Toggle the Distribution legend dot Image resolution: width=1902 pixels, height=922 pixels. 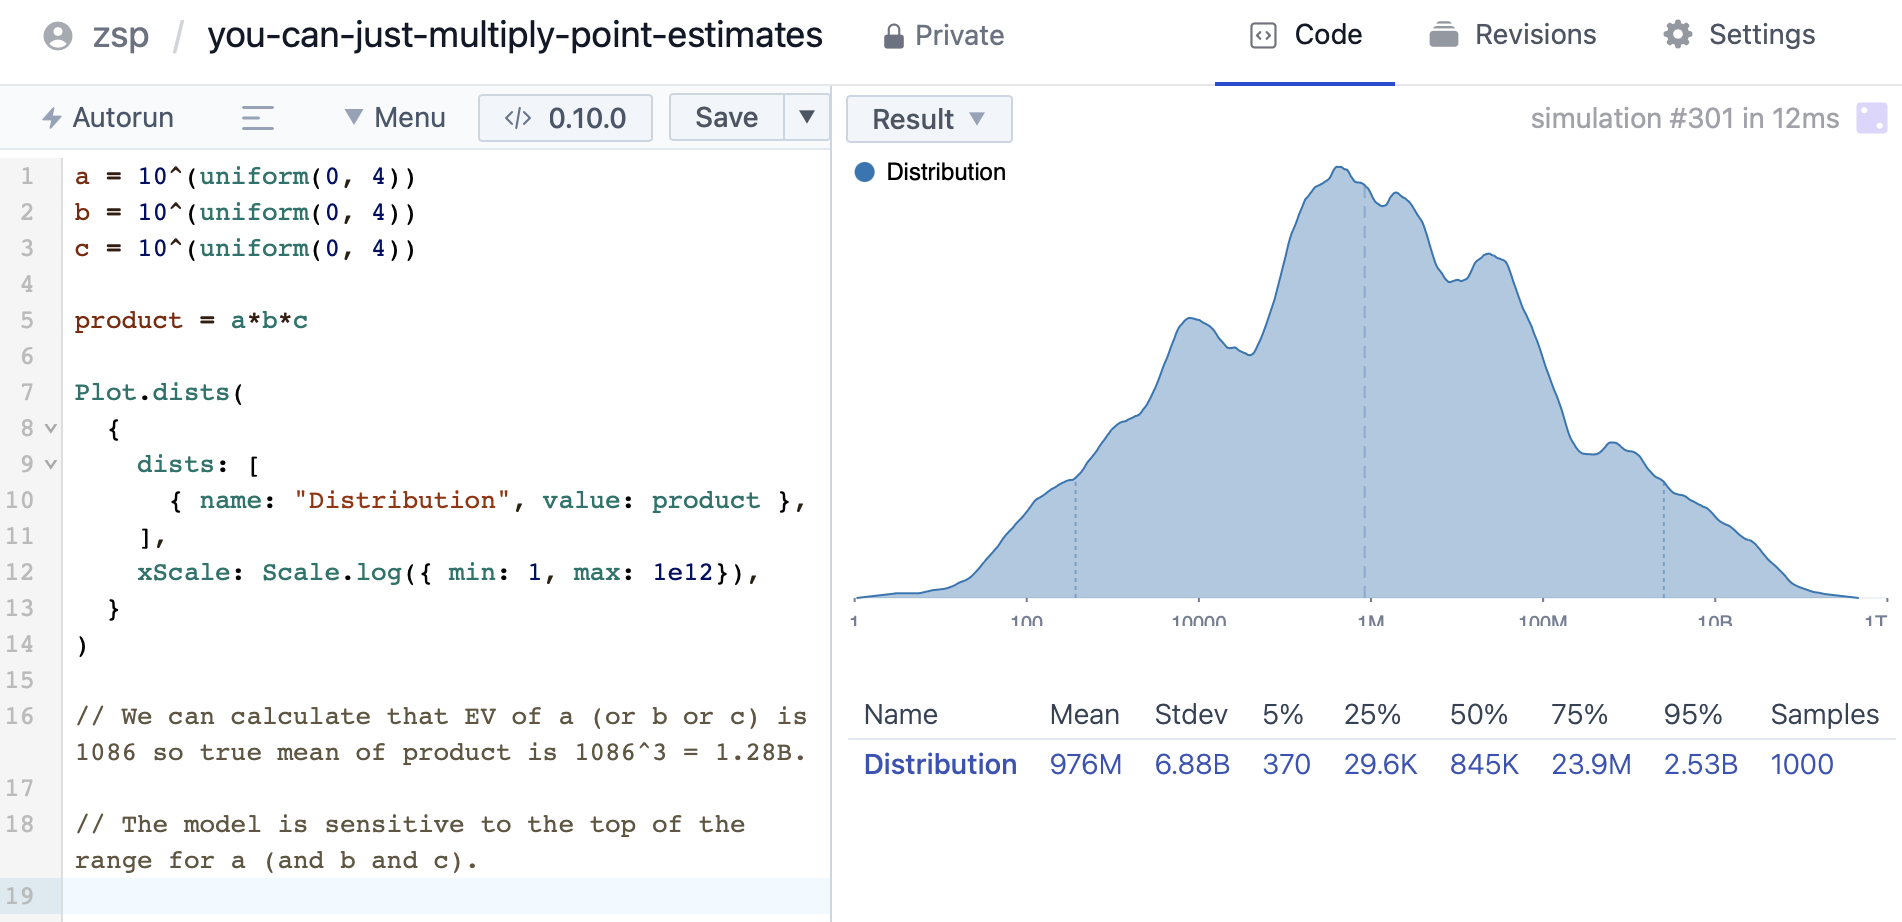pyautogui.click(x=865, y=172)
